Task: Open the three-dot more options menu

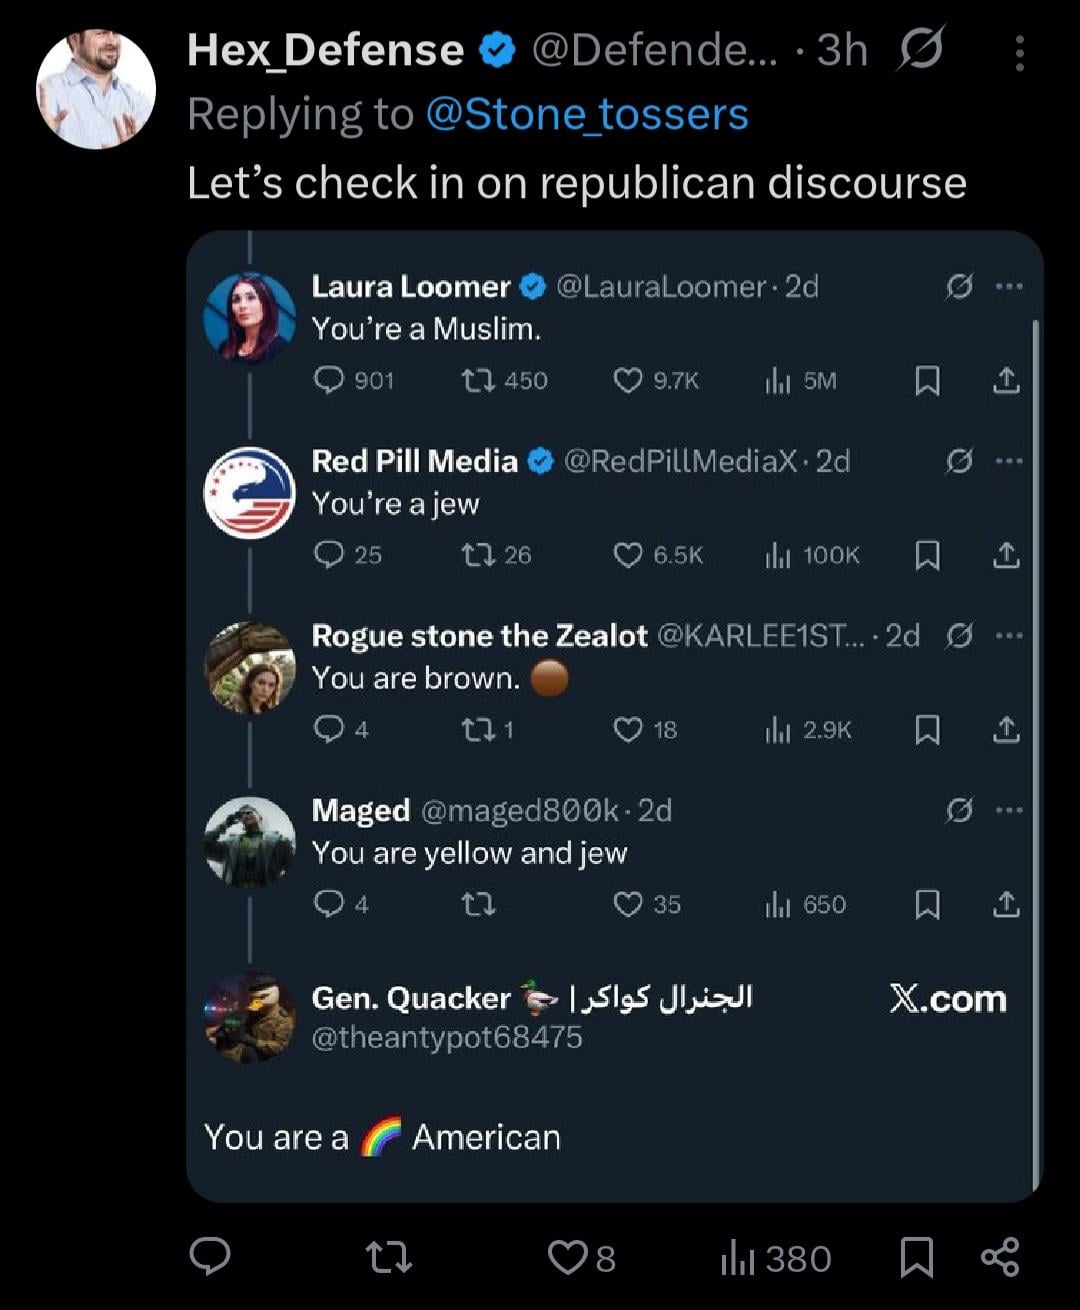Action: pyautogui.click(x=1019, y=53)
